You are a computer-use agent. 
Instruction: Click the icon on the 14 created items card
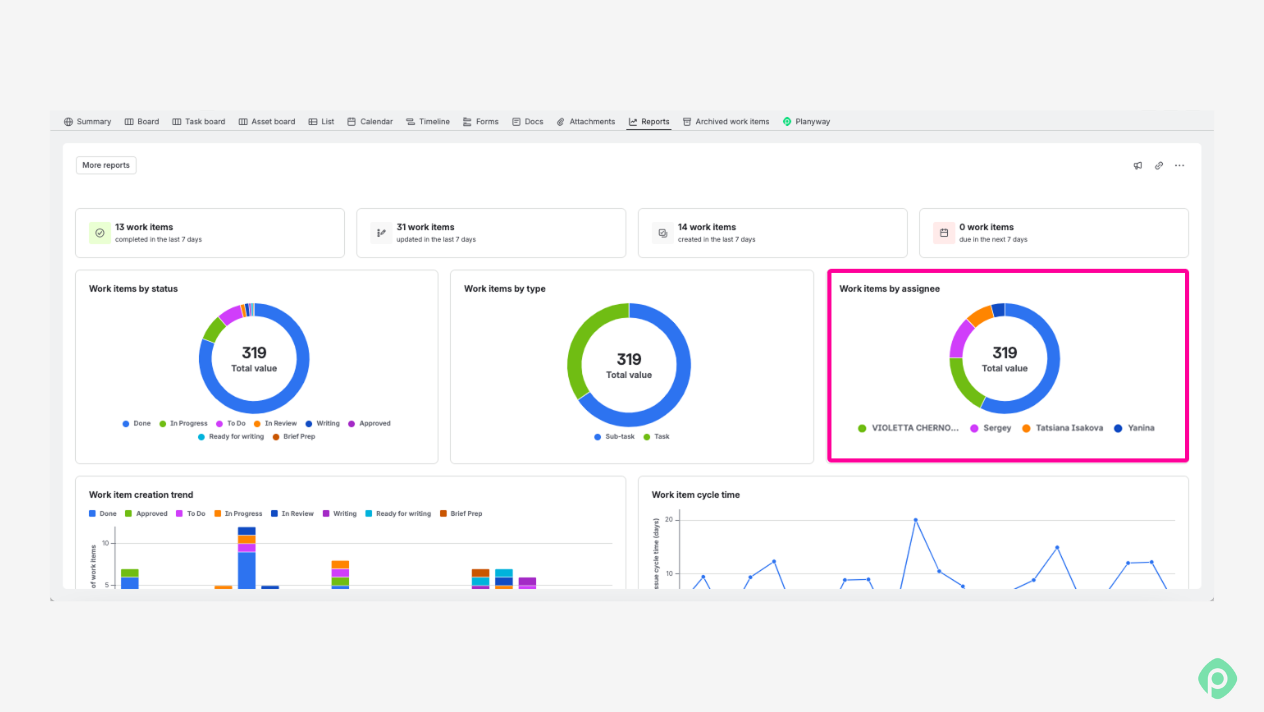click(x=662, y=233)
